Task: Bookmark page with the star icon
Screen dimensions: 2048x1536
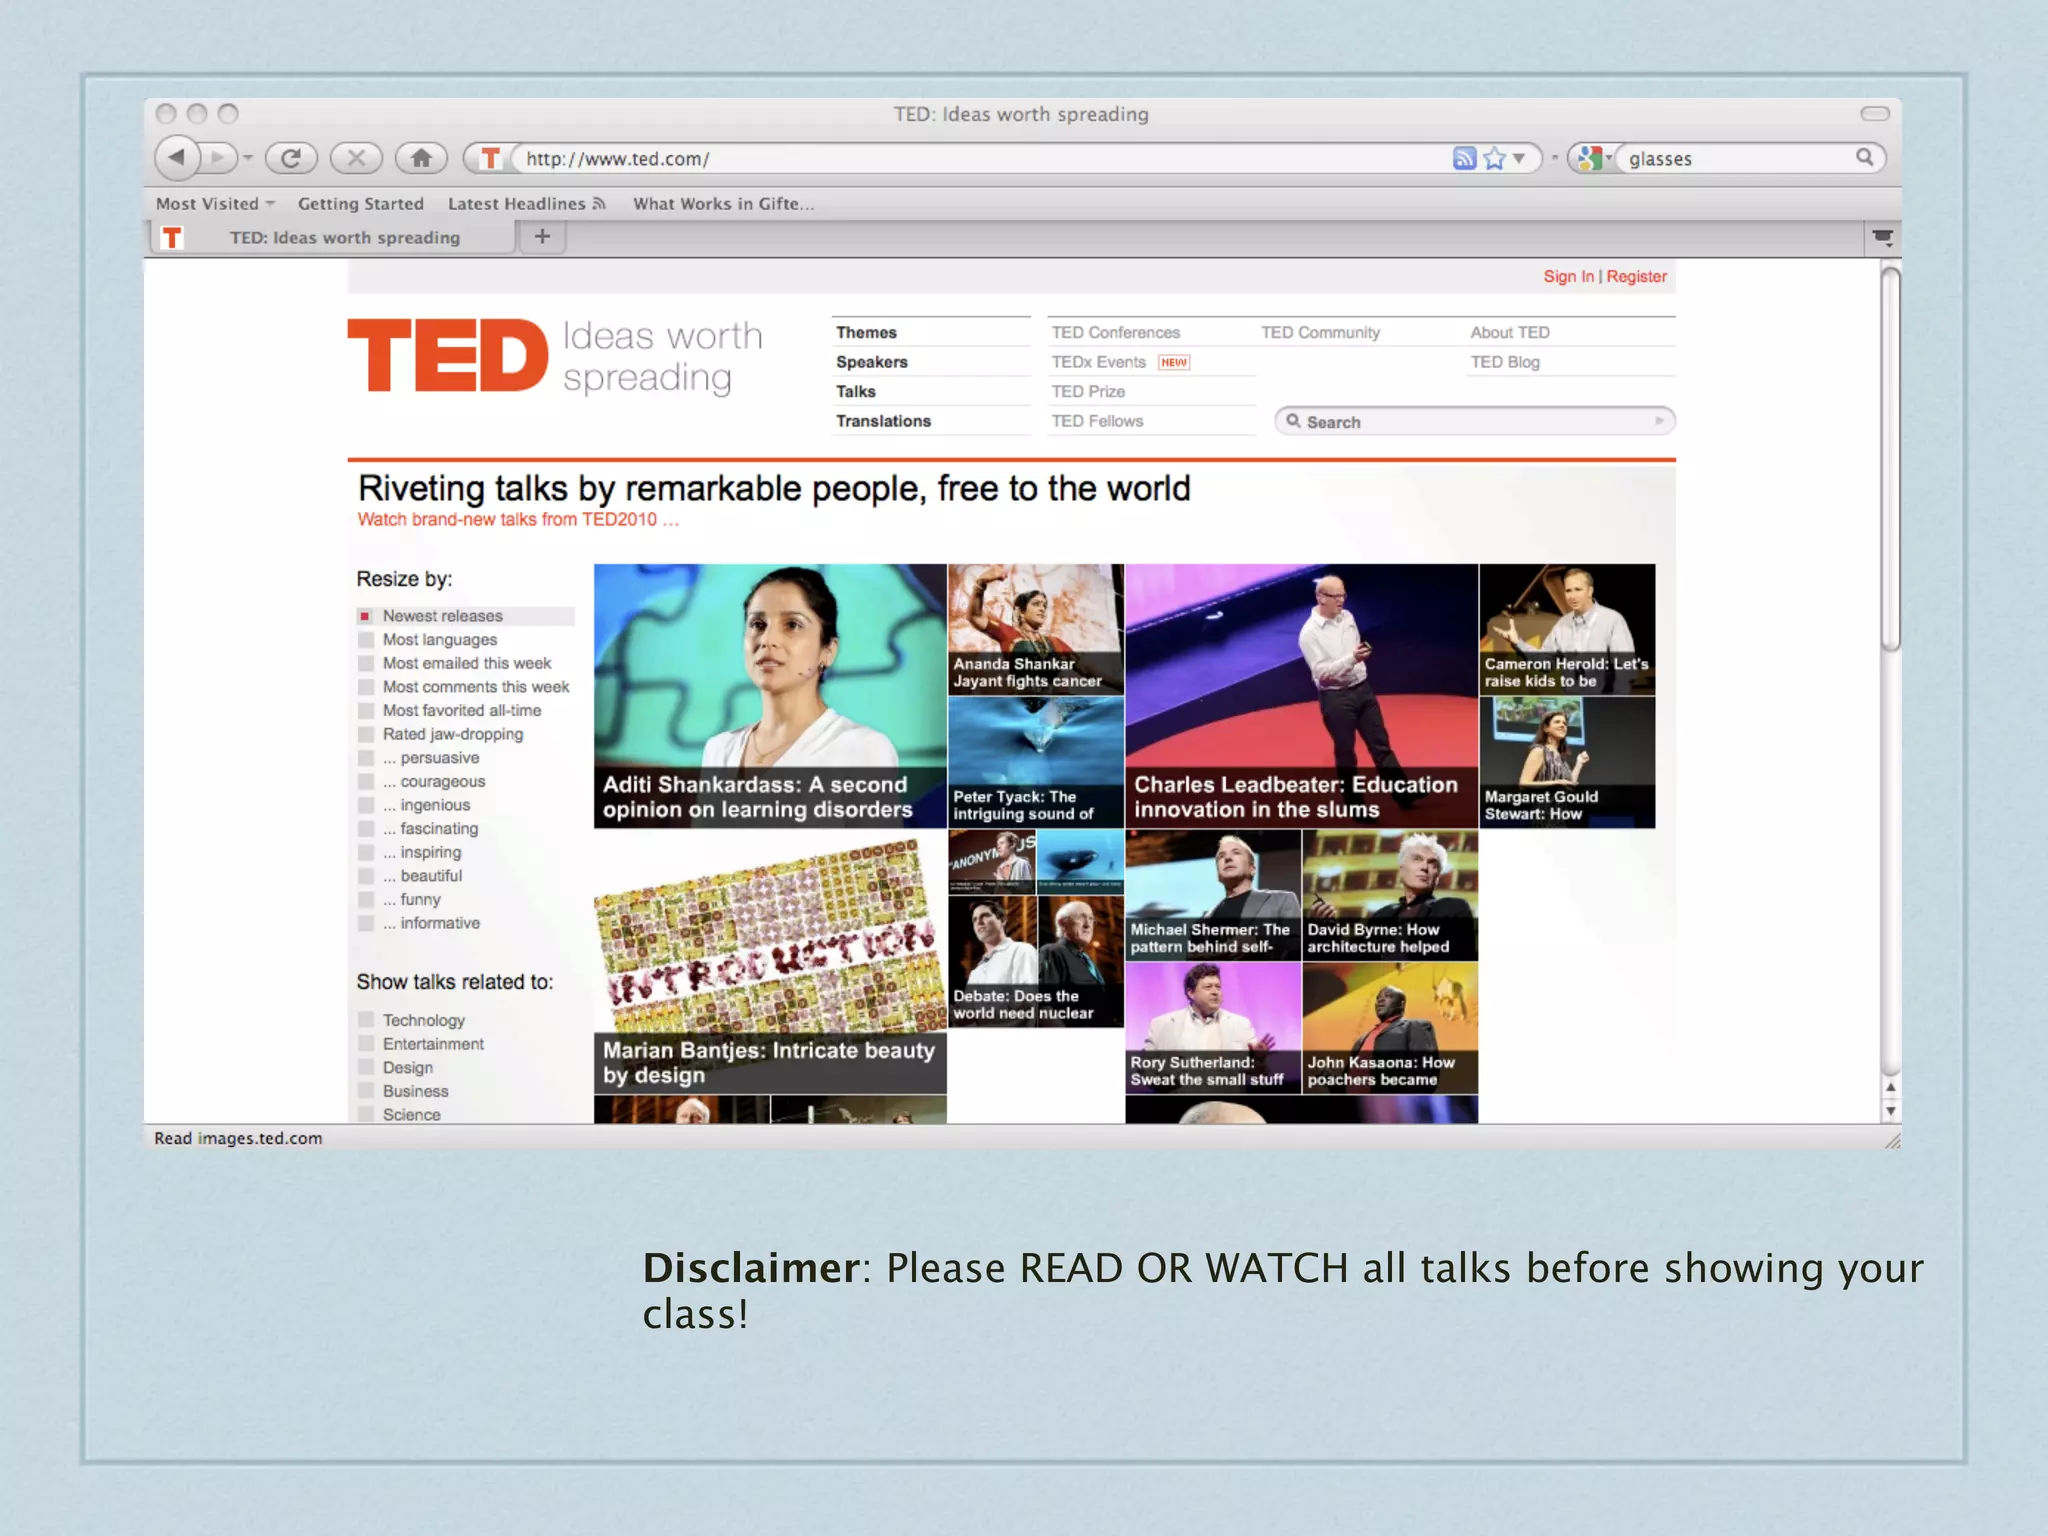Action: point(1494,158)
